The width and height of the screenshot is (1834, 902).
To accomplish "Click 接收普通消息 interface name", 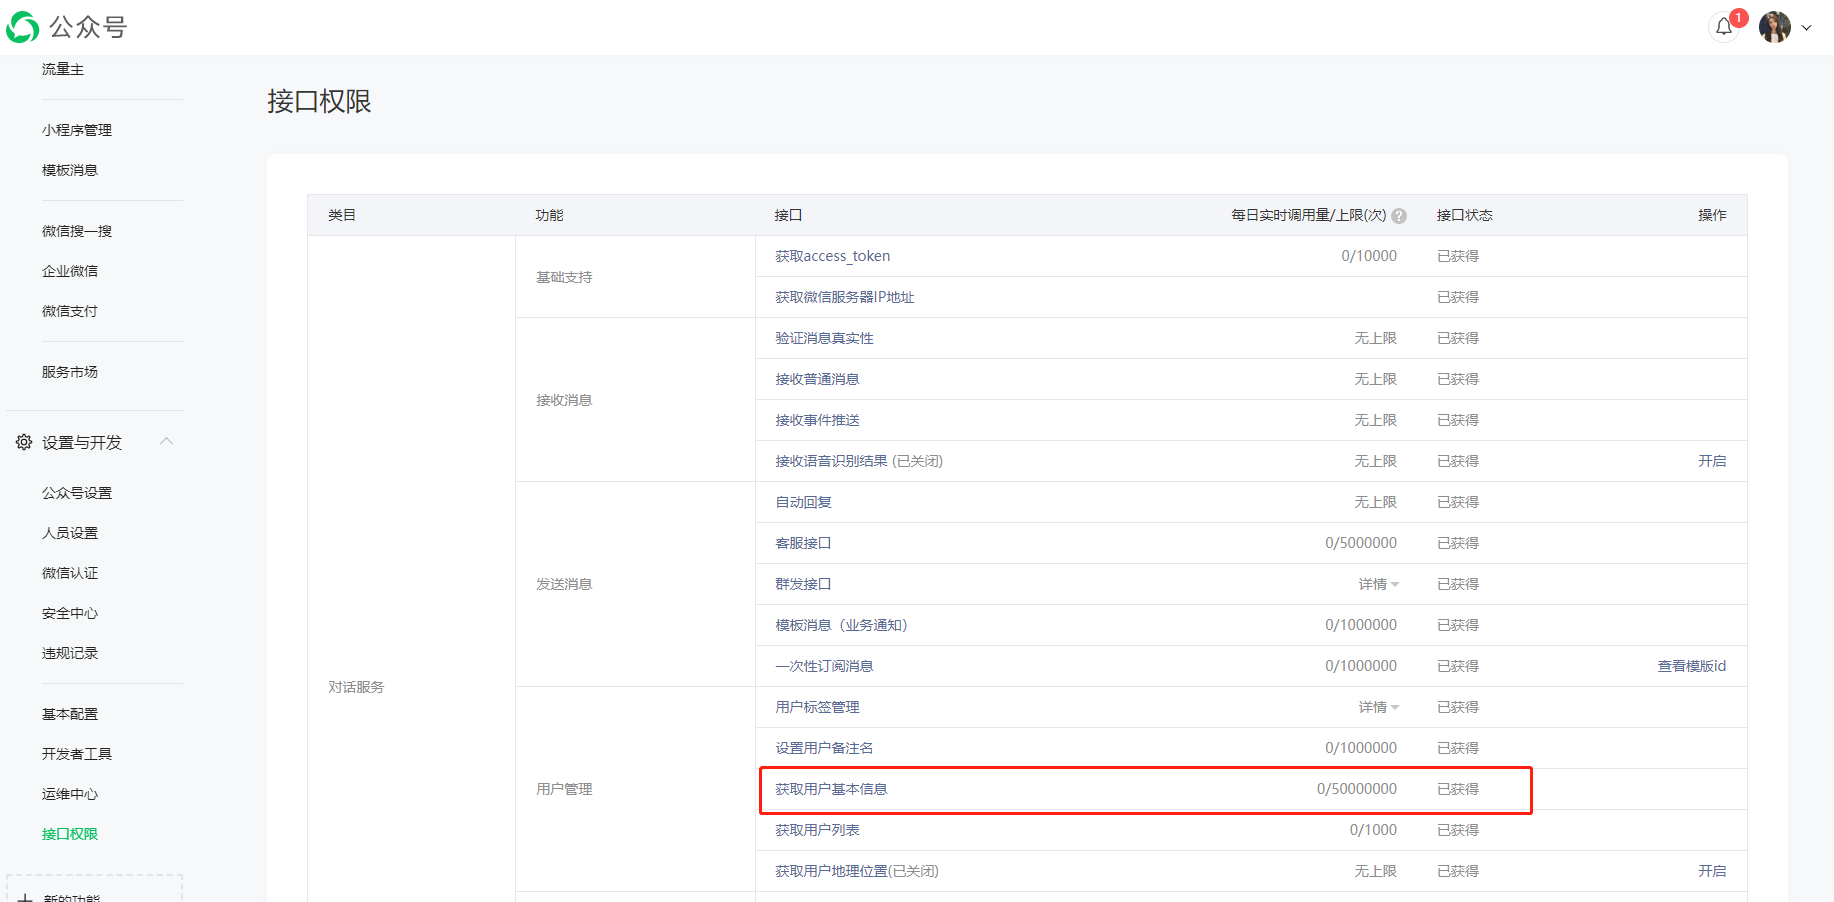I will point(817,379).
